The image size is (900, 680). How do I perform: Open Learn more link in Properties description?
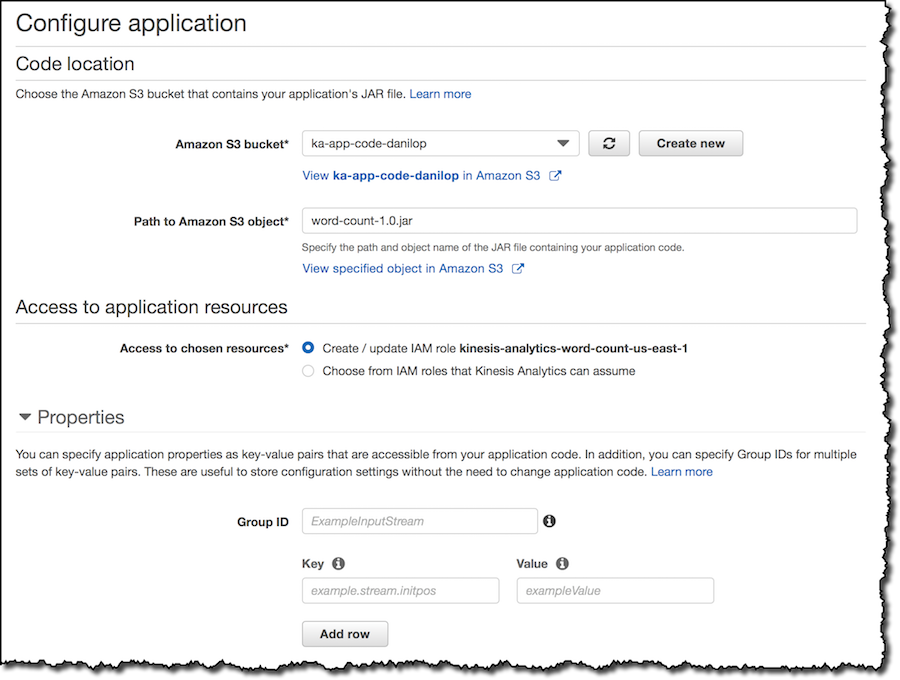point(681,472)
